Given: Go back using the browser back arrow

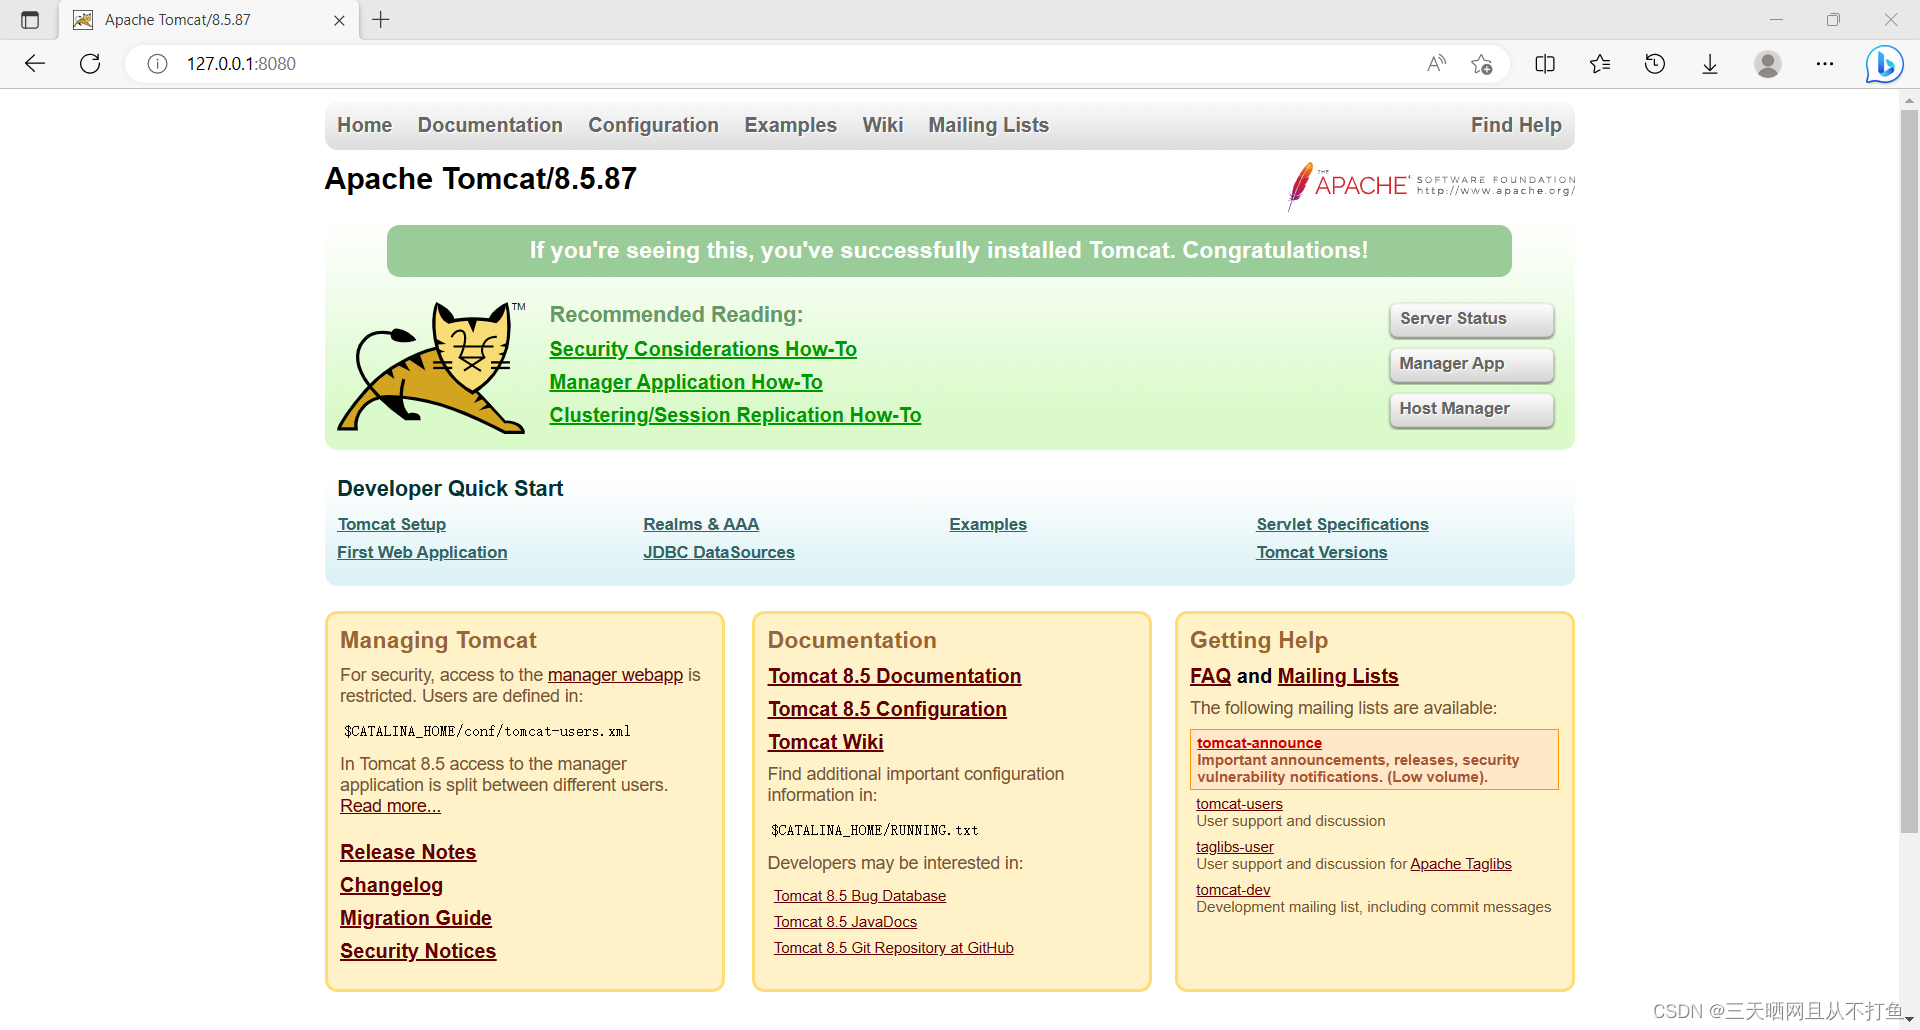Looking at the screenshot, I should coord(35,64).
